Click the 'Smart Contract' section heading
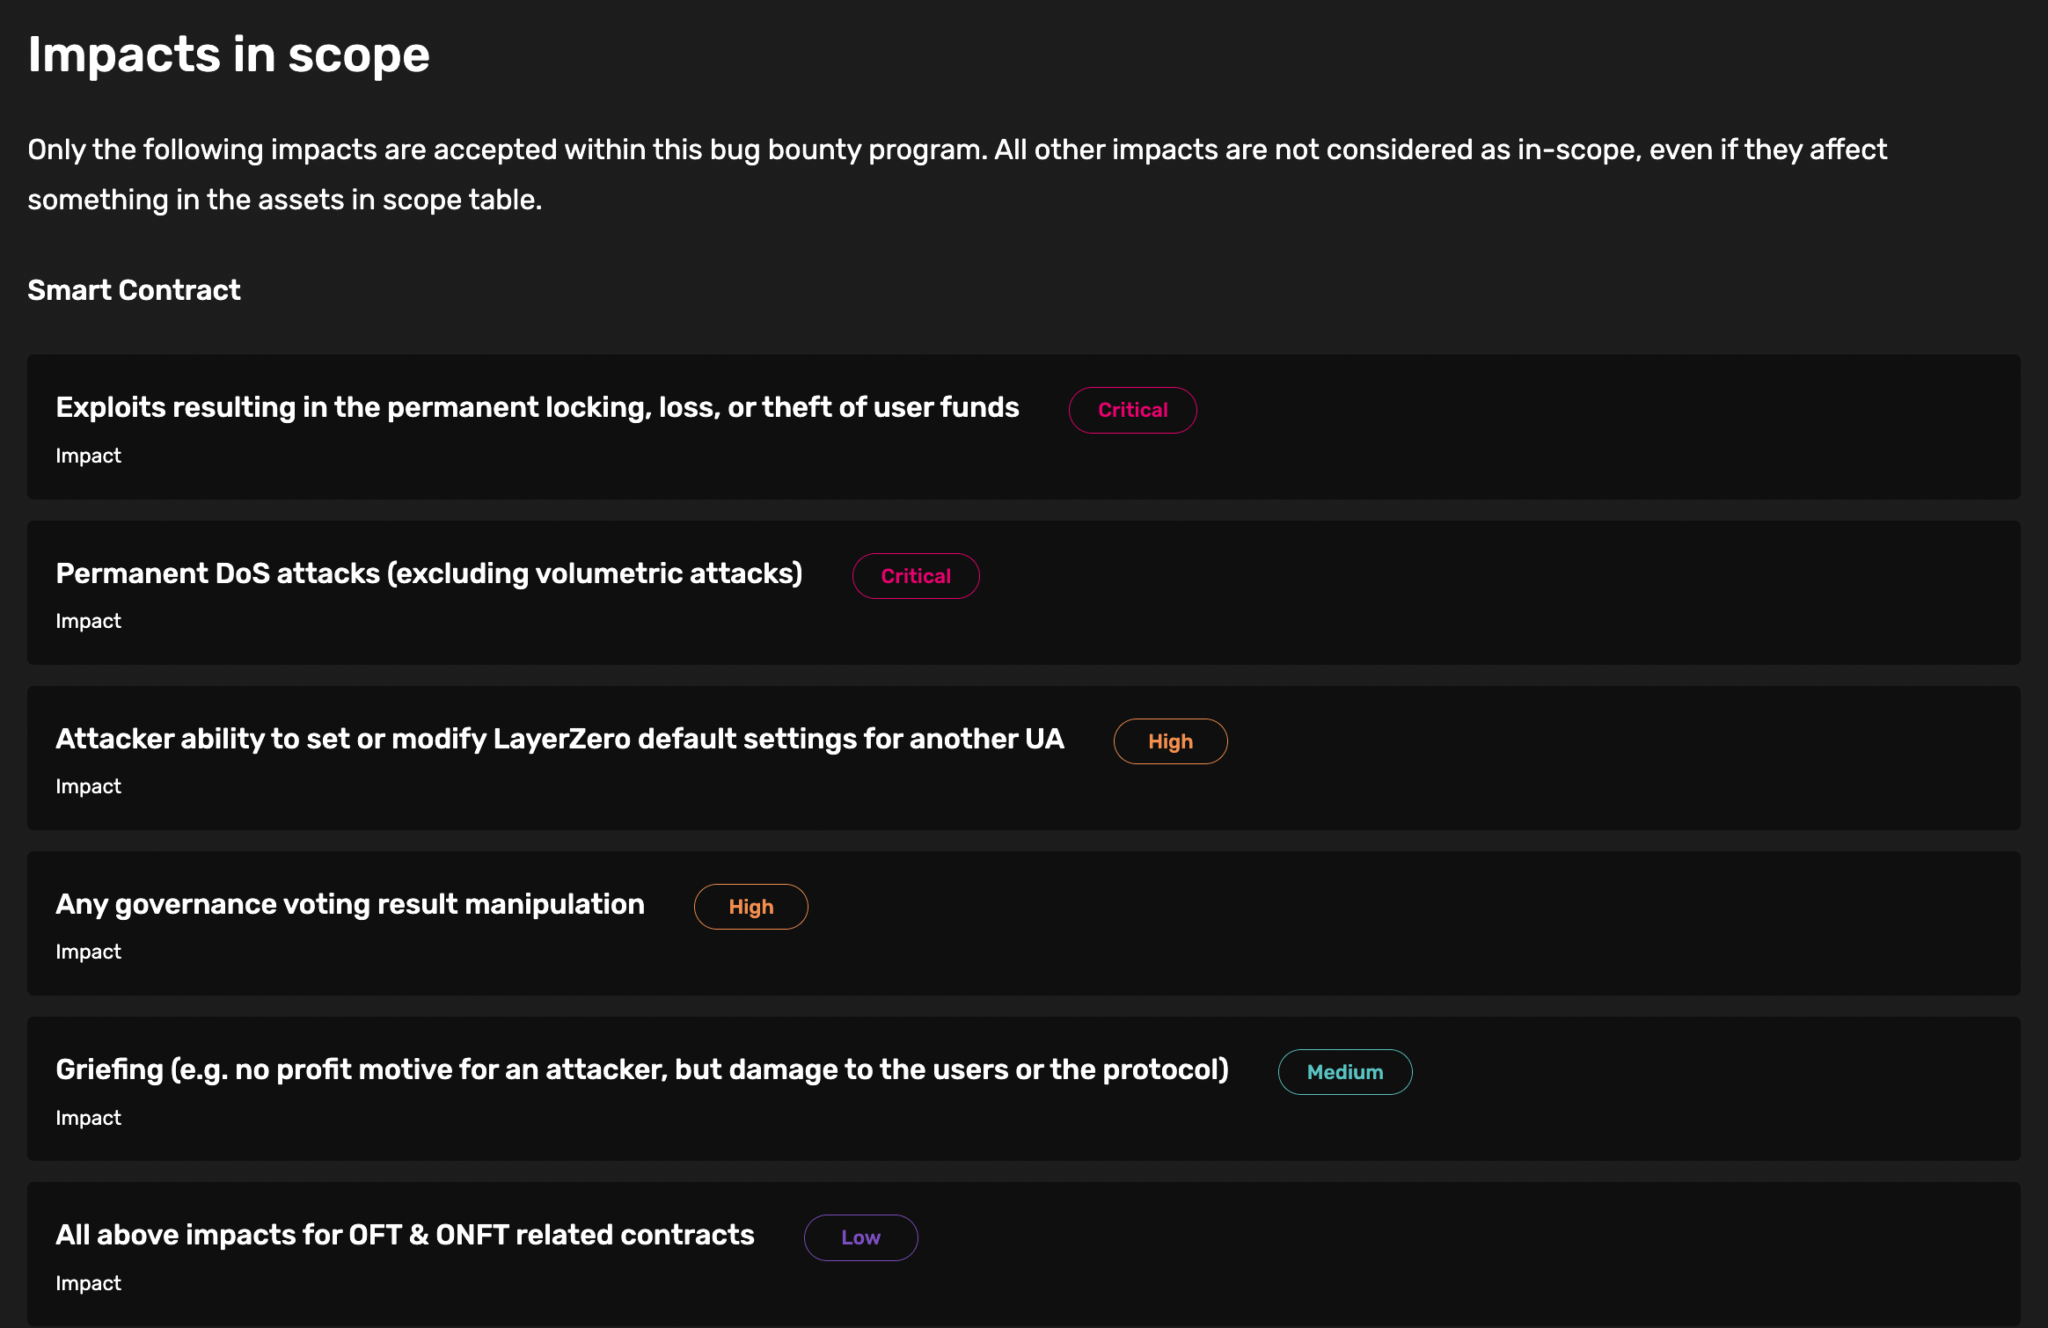 coord(134,290)
